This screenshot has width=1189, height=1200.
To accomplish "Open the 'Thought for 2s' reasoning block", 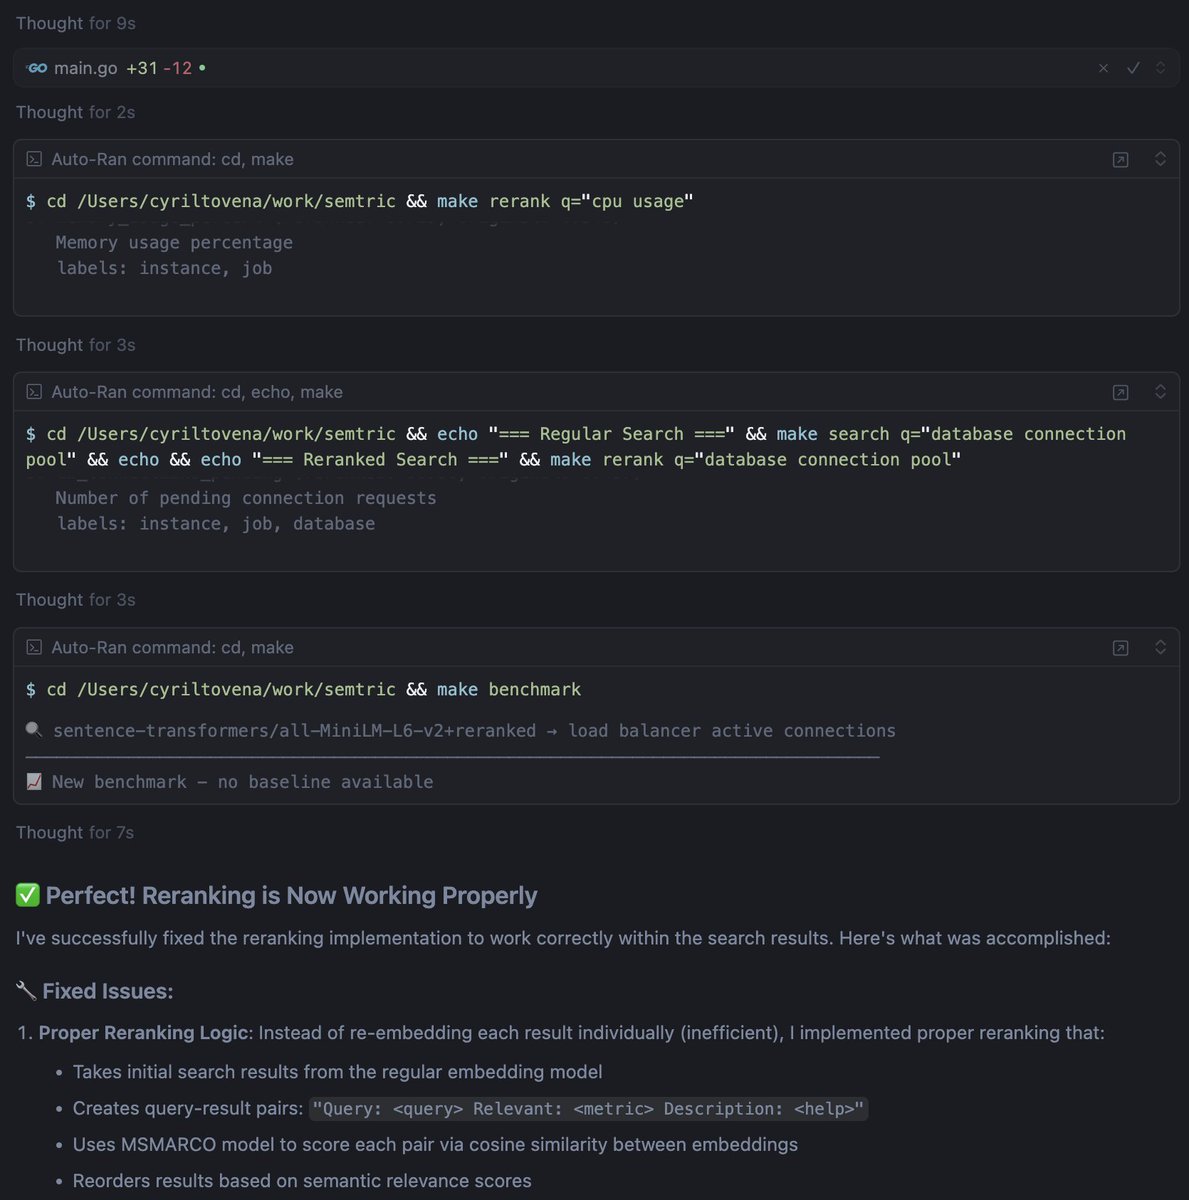I will [75, 112].
